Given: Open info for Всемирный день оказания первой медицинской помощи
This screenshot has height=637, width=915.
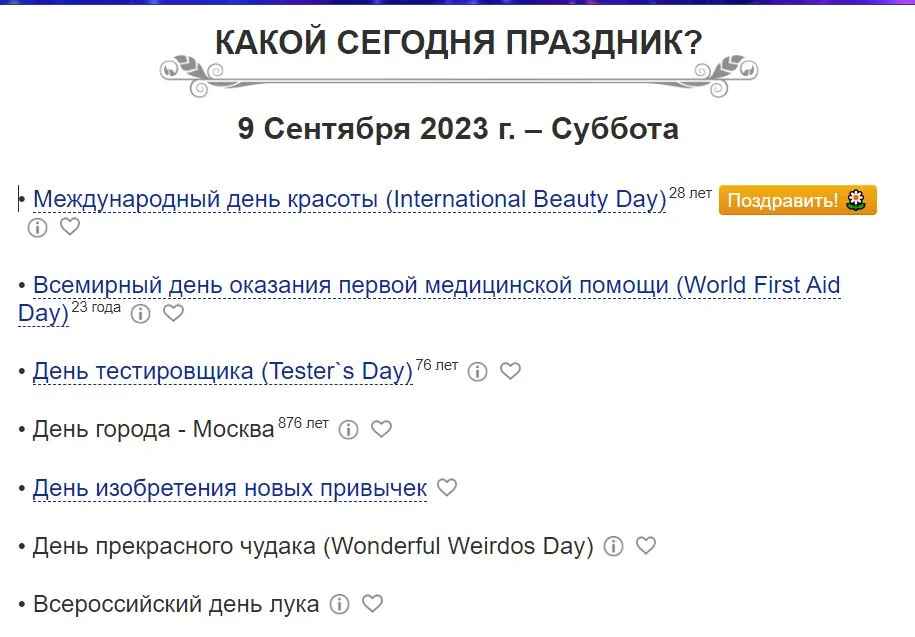Looking at the screenshot, I should click(x=140, y=314).
